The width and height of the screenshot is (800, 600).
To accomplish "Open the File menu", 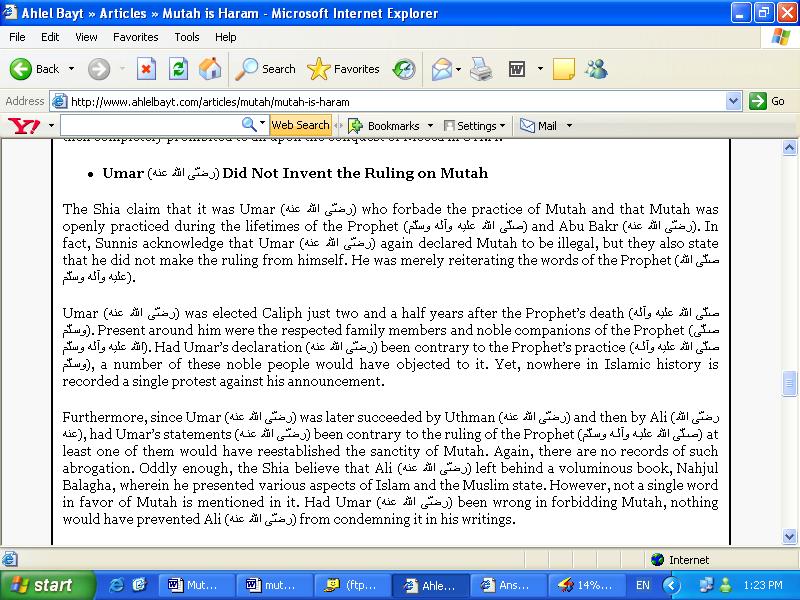I will tap(17, 37).
